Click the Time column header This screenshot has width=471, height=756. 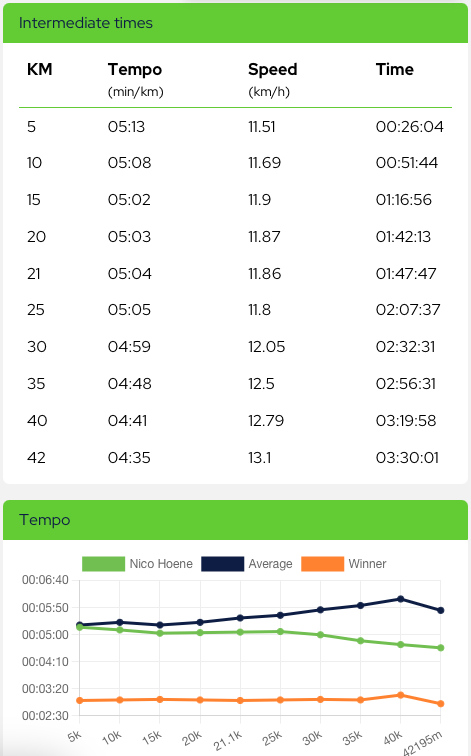tap(394, 69)
